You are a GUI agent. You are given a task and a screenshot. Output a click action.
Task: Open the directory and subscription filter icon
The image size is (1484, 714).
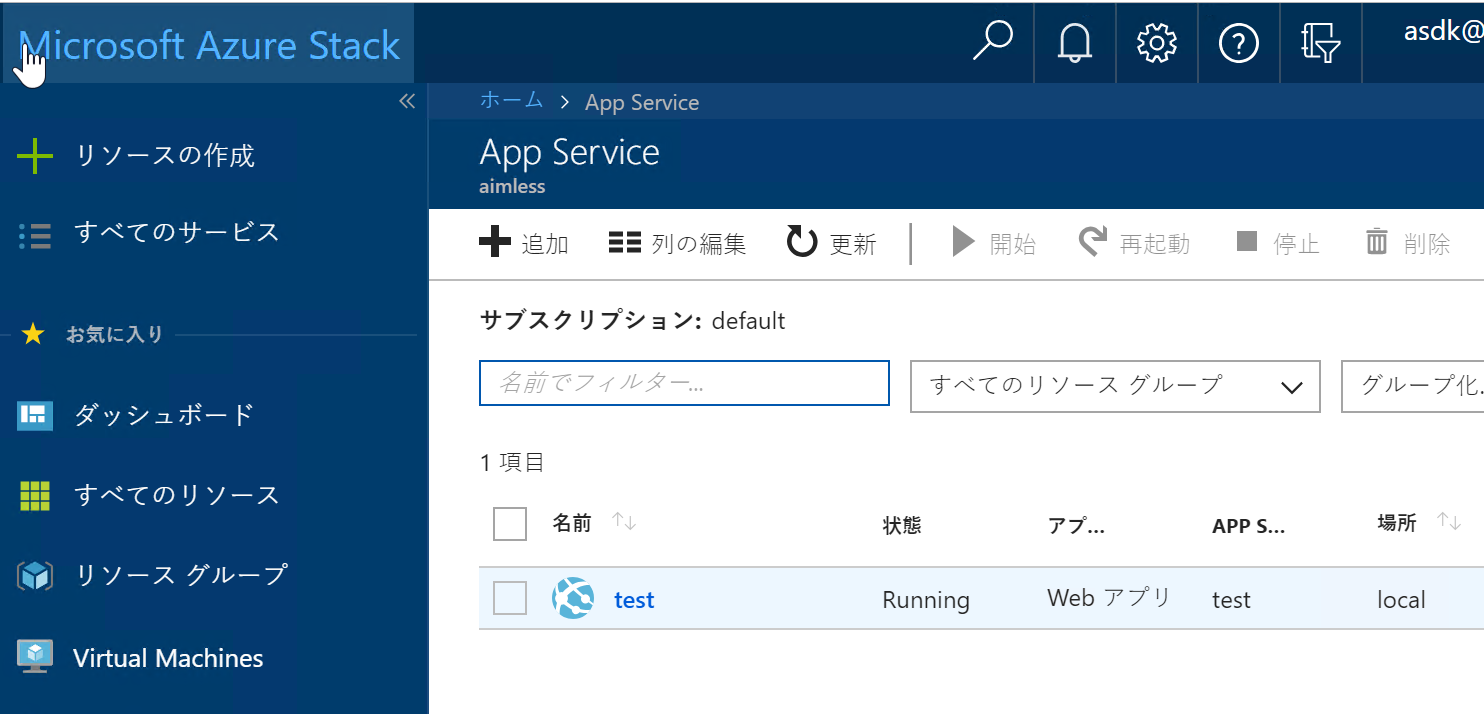coord(1320,43)
